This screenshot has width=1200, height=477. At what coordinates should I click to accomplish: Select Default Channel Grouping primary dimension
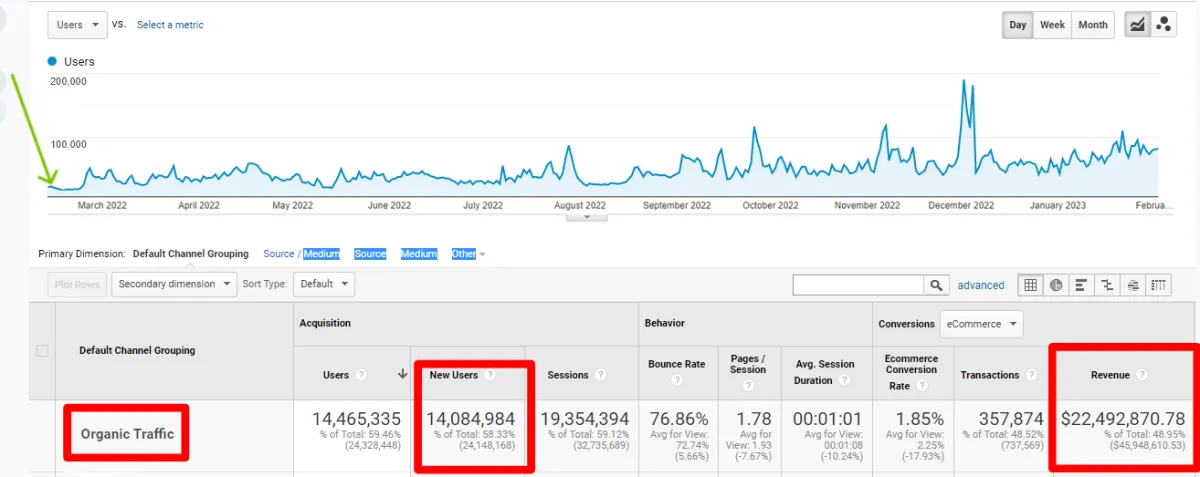click(x=190, y=254)
